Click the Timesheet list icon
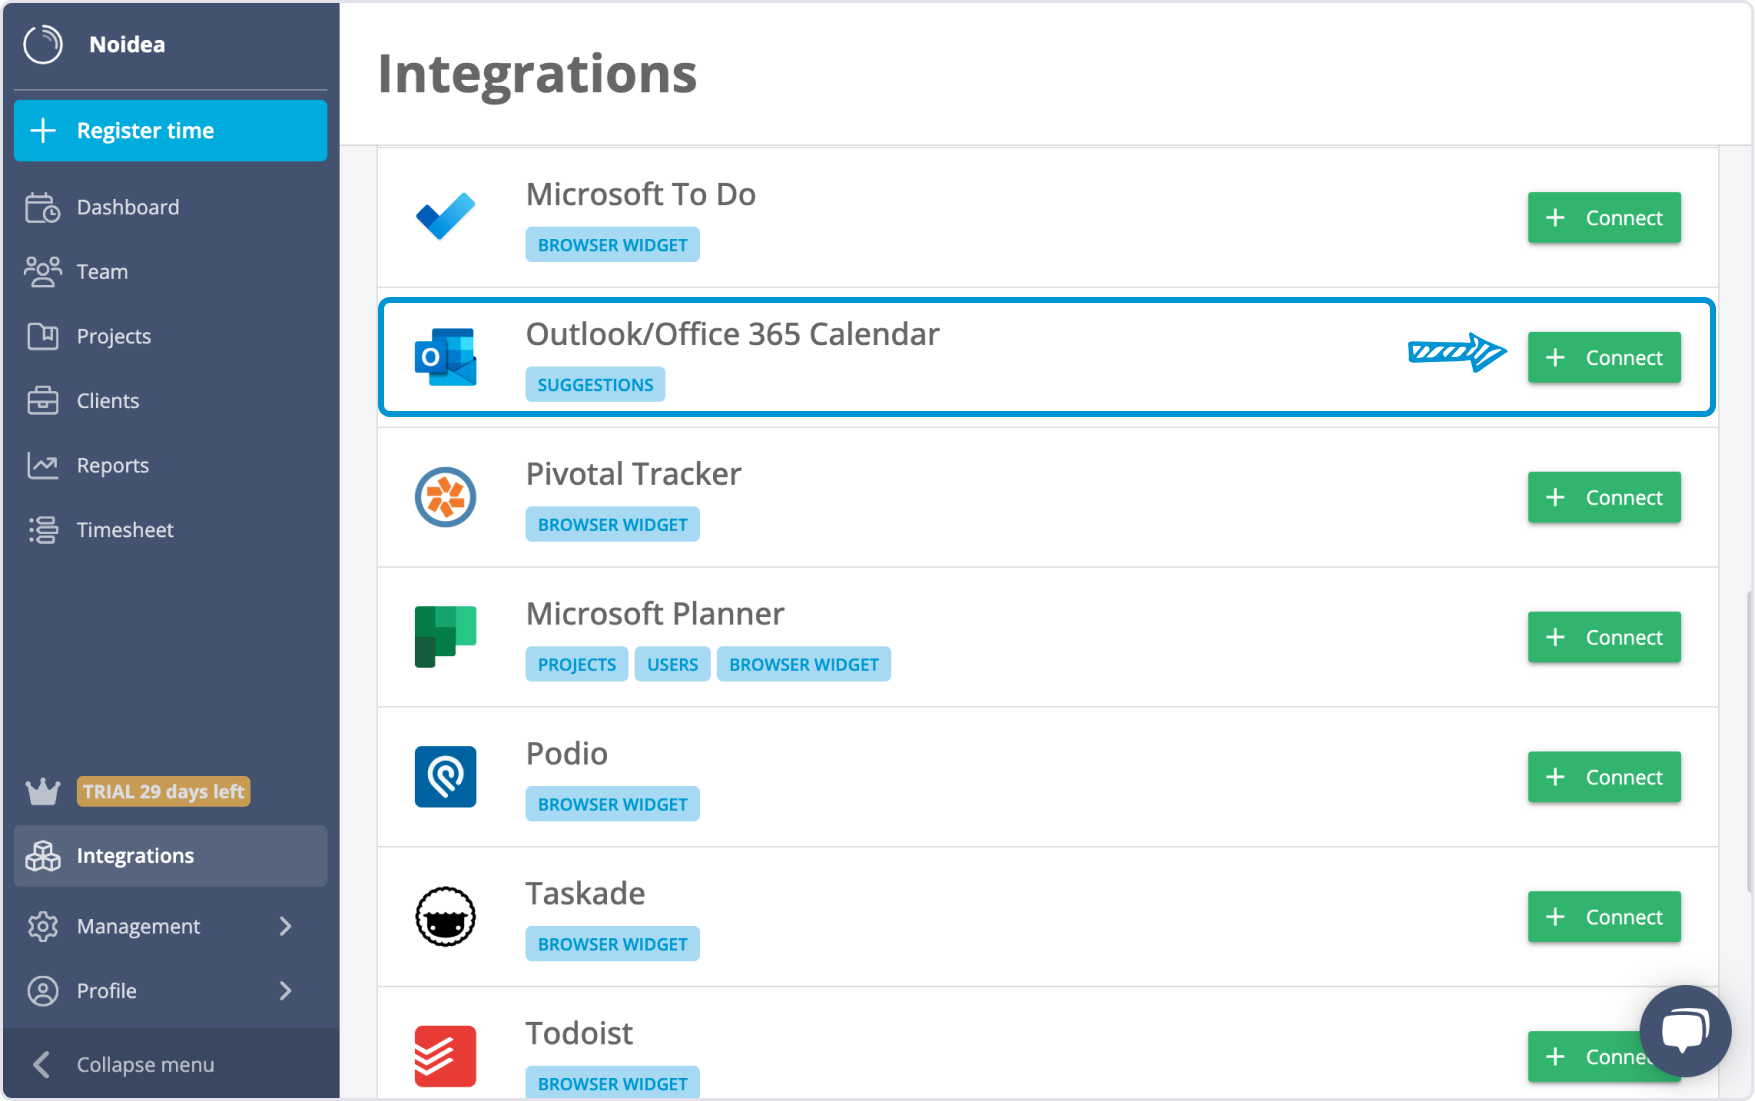The height and width of the screenshot is (1101, 1755). point(43,529)
